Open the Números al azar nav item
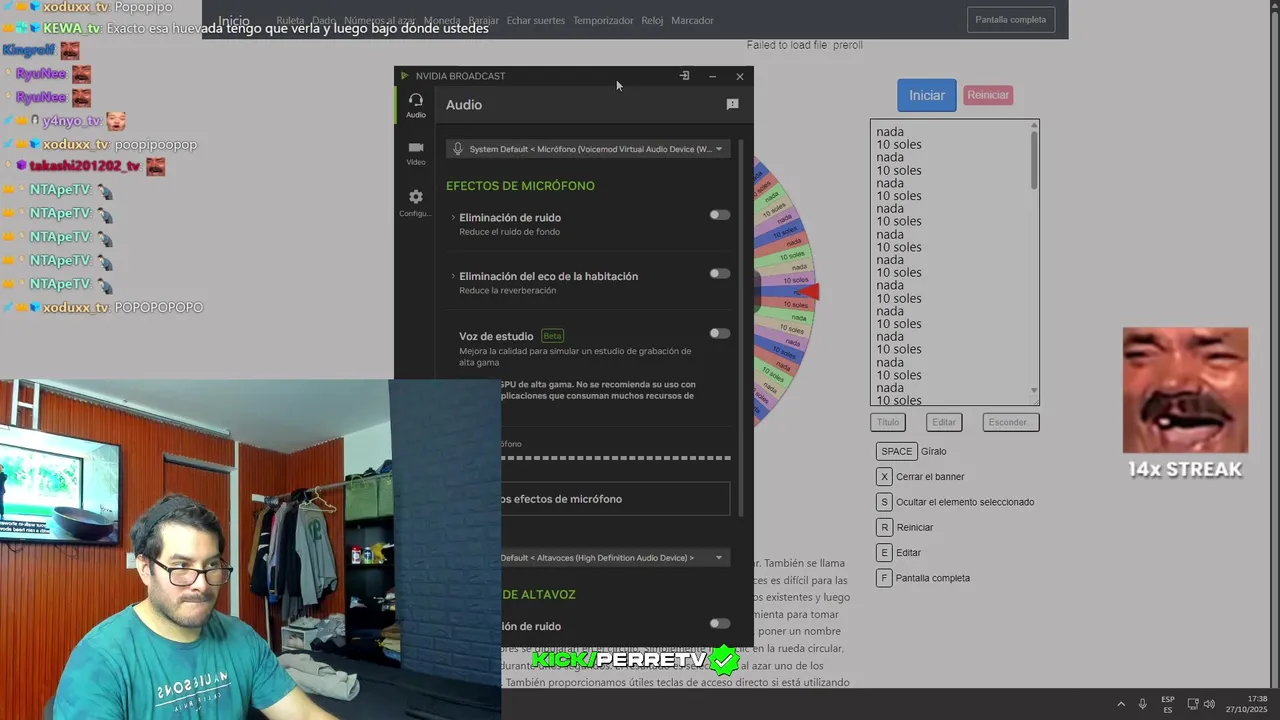1280x720 pixels. coord(380,20)
